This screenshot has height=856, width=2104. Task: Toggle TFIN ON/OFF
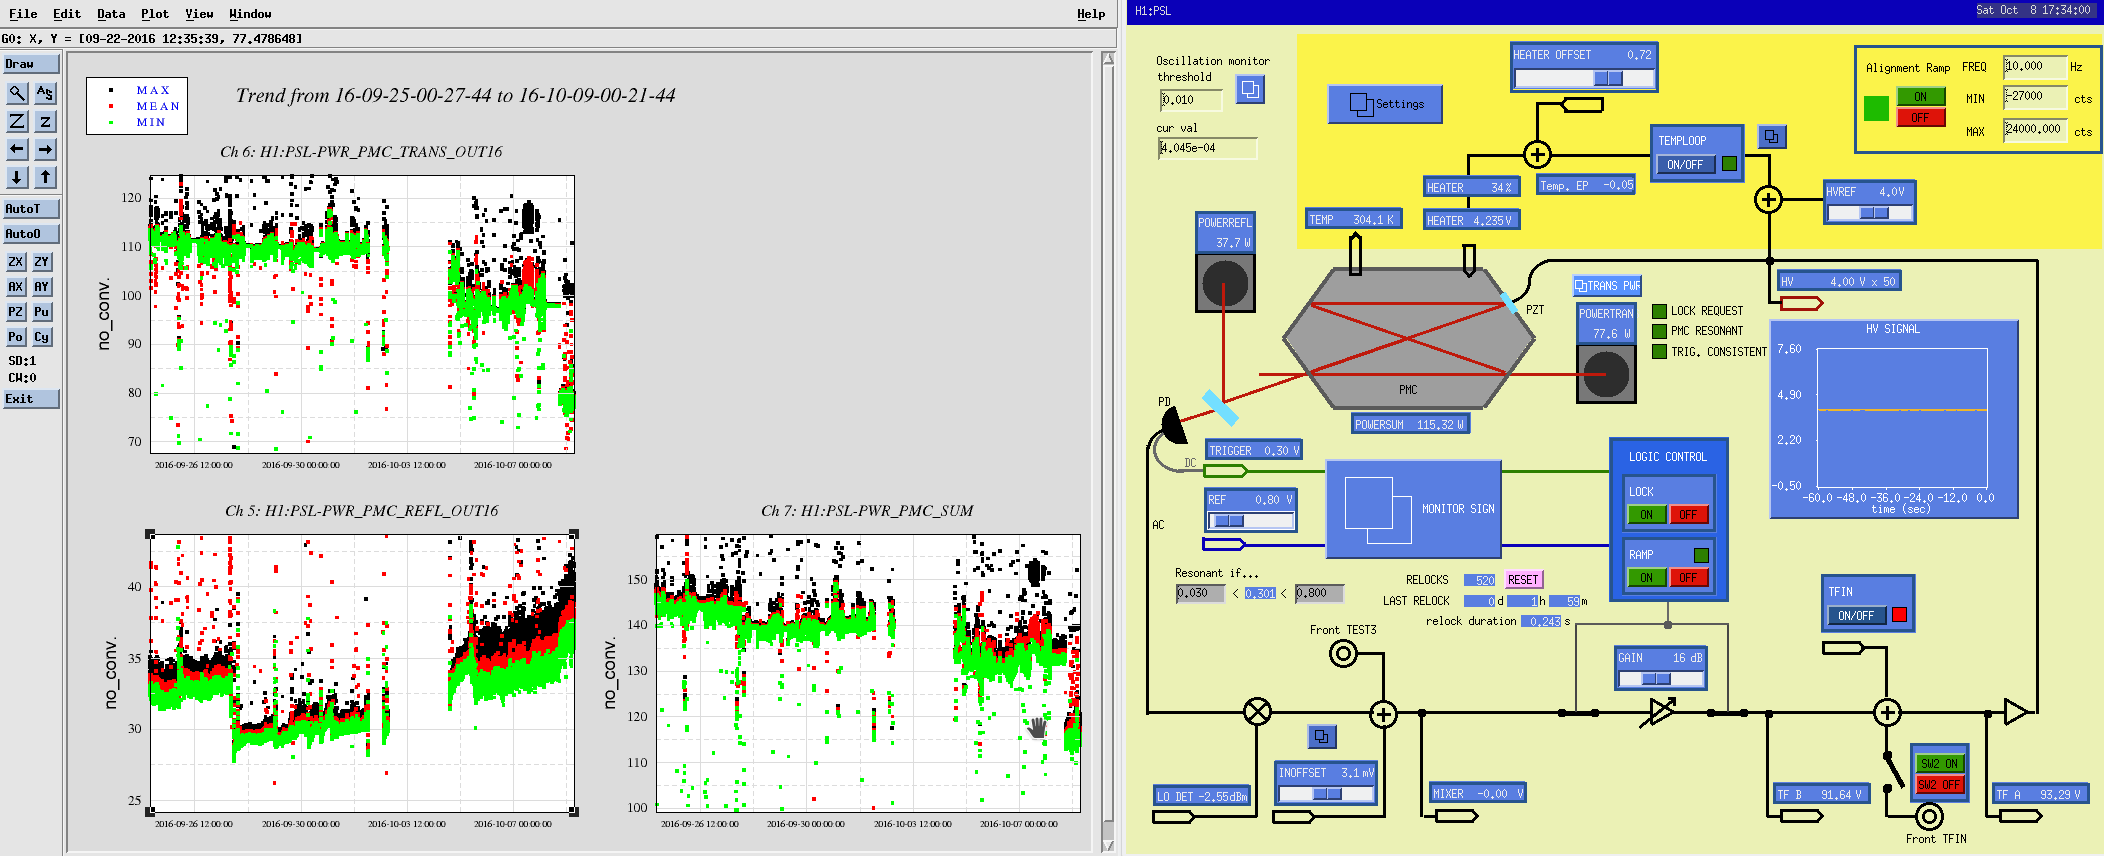pos(1856,616)
